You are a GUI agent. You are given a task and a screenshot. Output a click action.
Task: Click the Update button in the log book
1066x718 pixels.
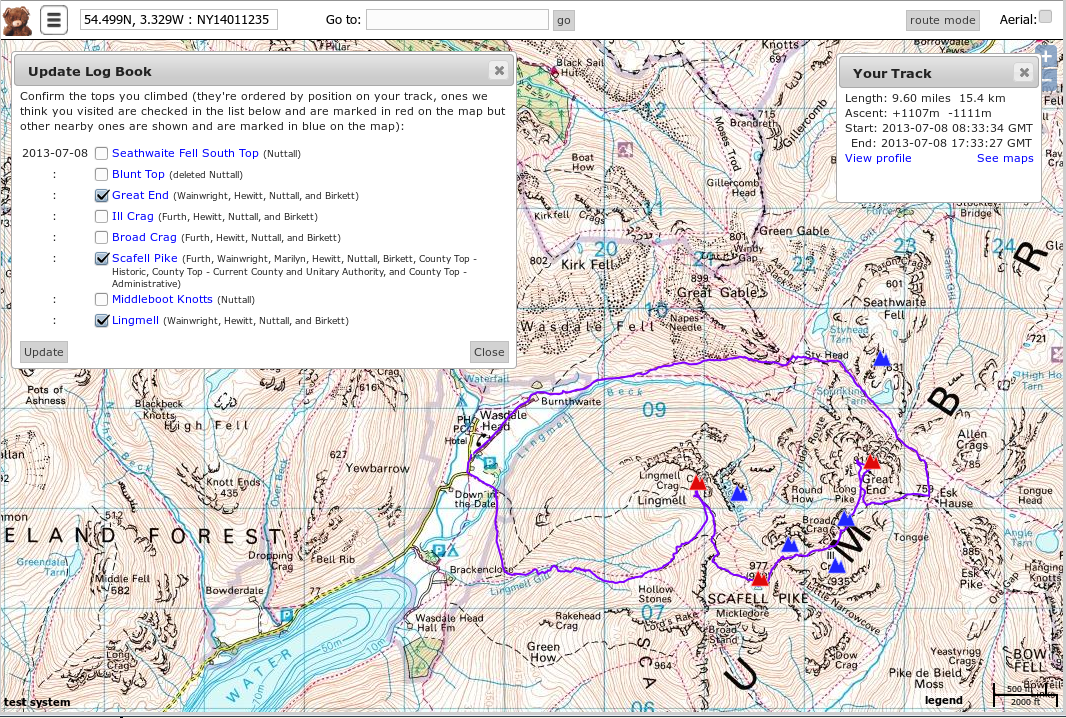[x=44, y=352]
